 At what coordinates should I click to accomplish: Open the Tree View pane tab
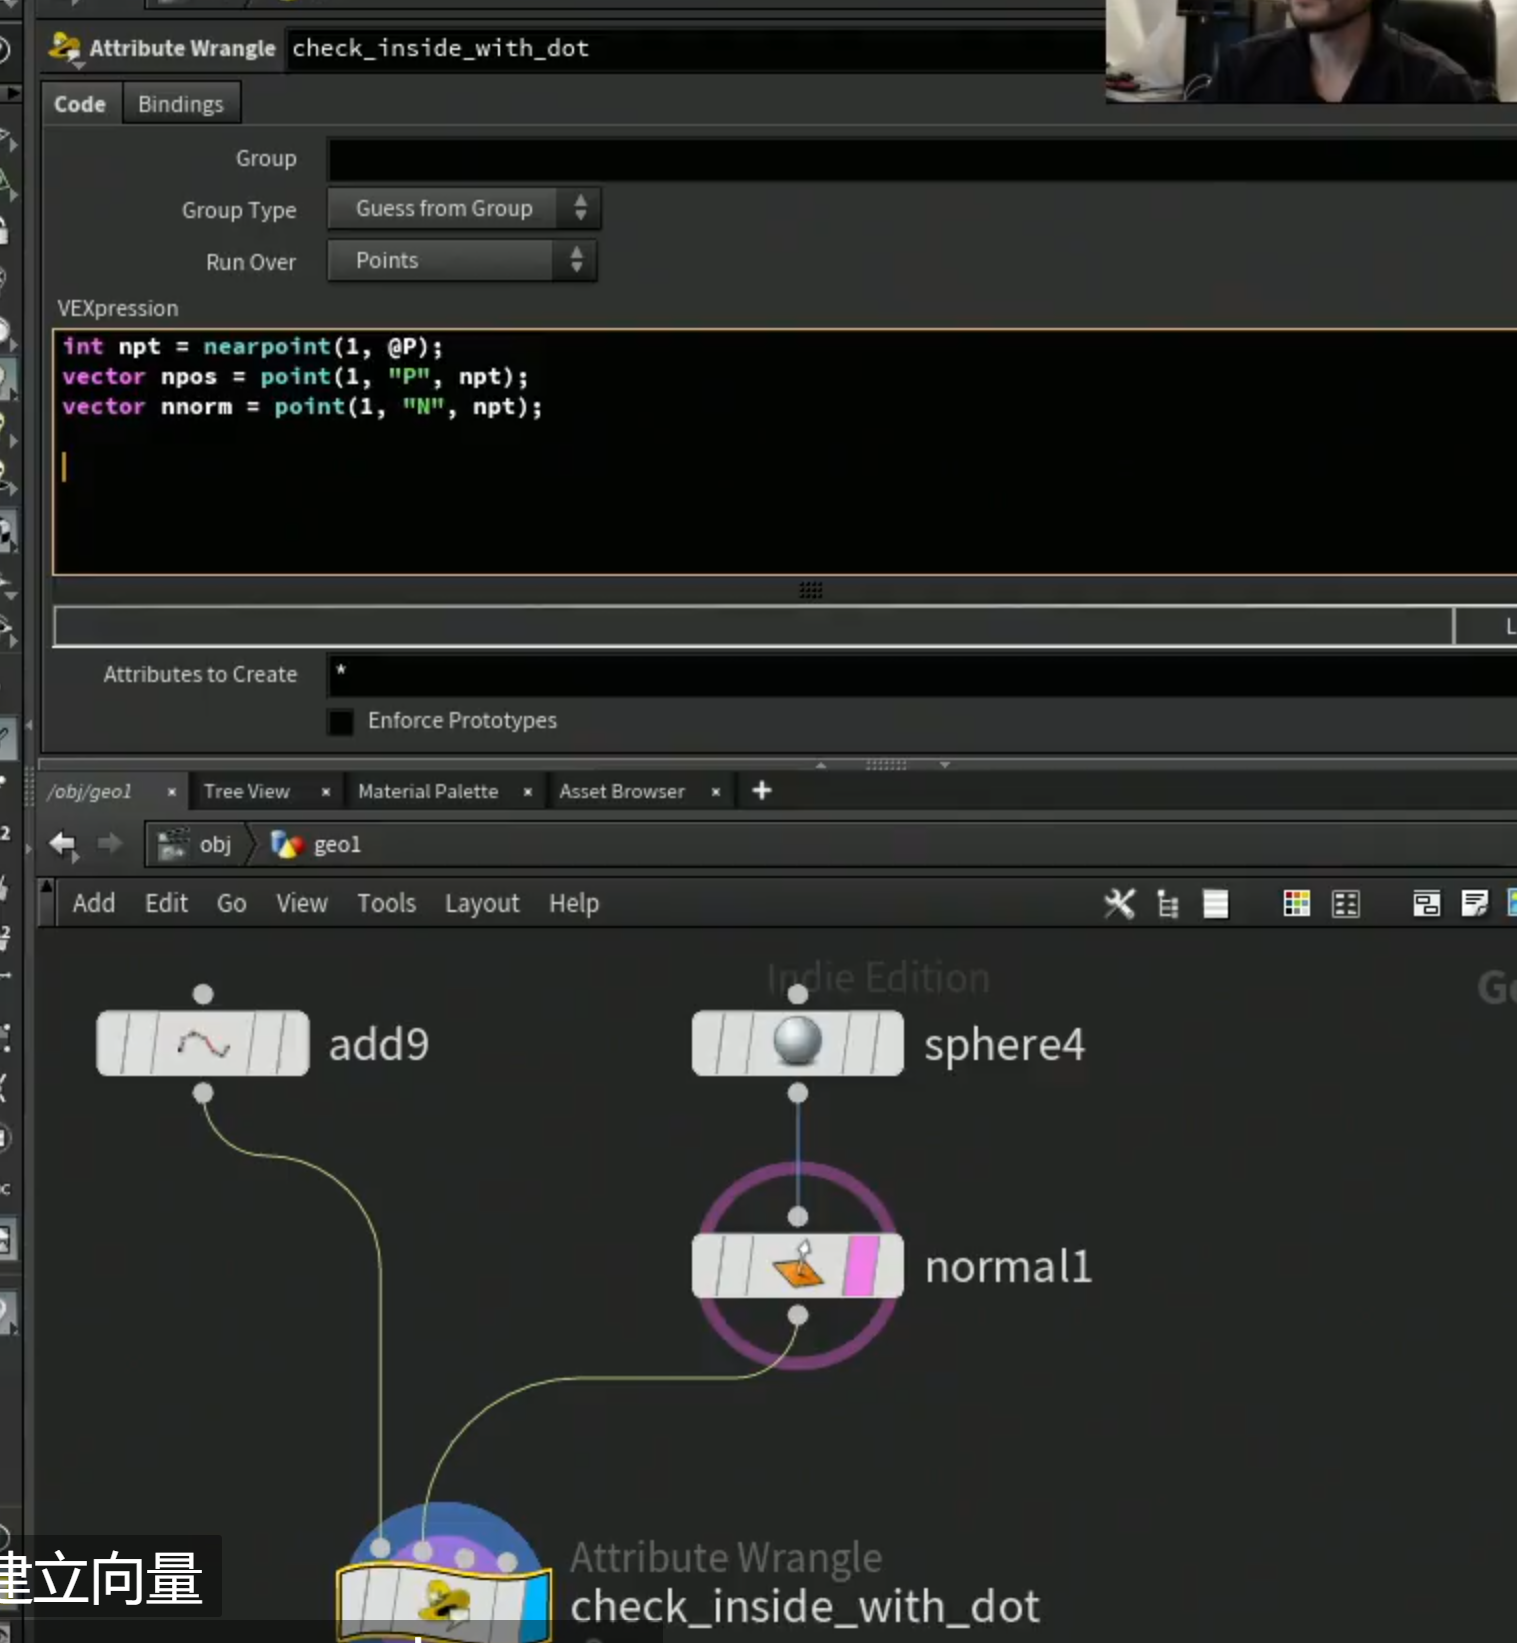247,791
